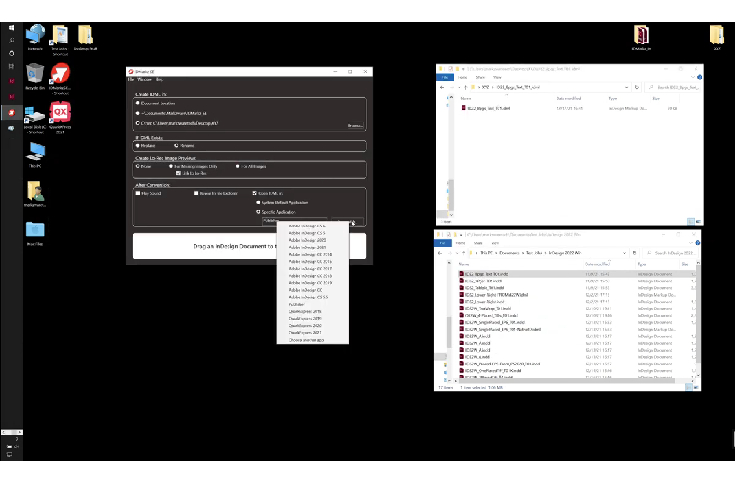Viewport: 735px width, 485px height.
Task: Open the Share tab in upper Explorer
Action: click(480, 77)
